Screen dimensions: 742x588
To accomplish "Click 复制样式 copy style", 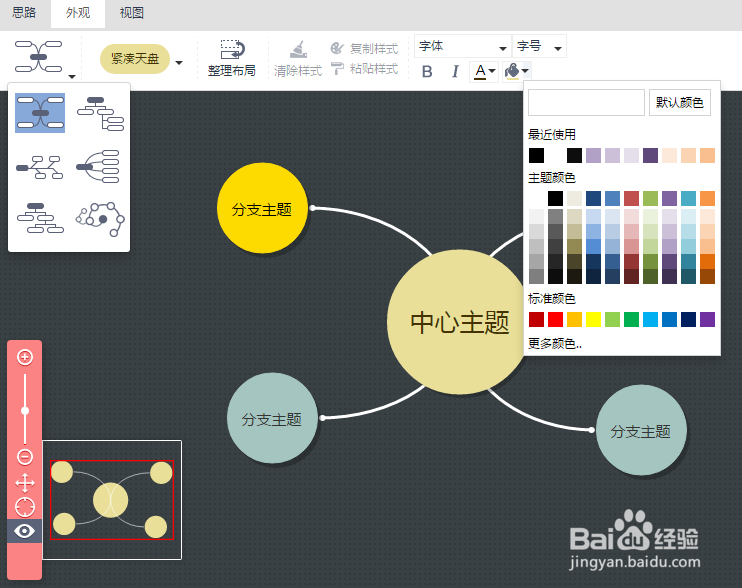I will 364,48.
